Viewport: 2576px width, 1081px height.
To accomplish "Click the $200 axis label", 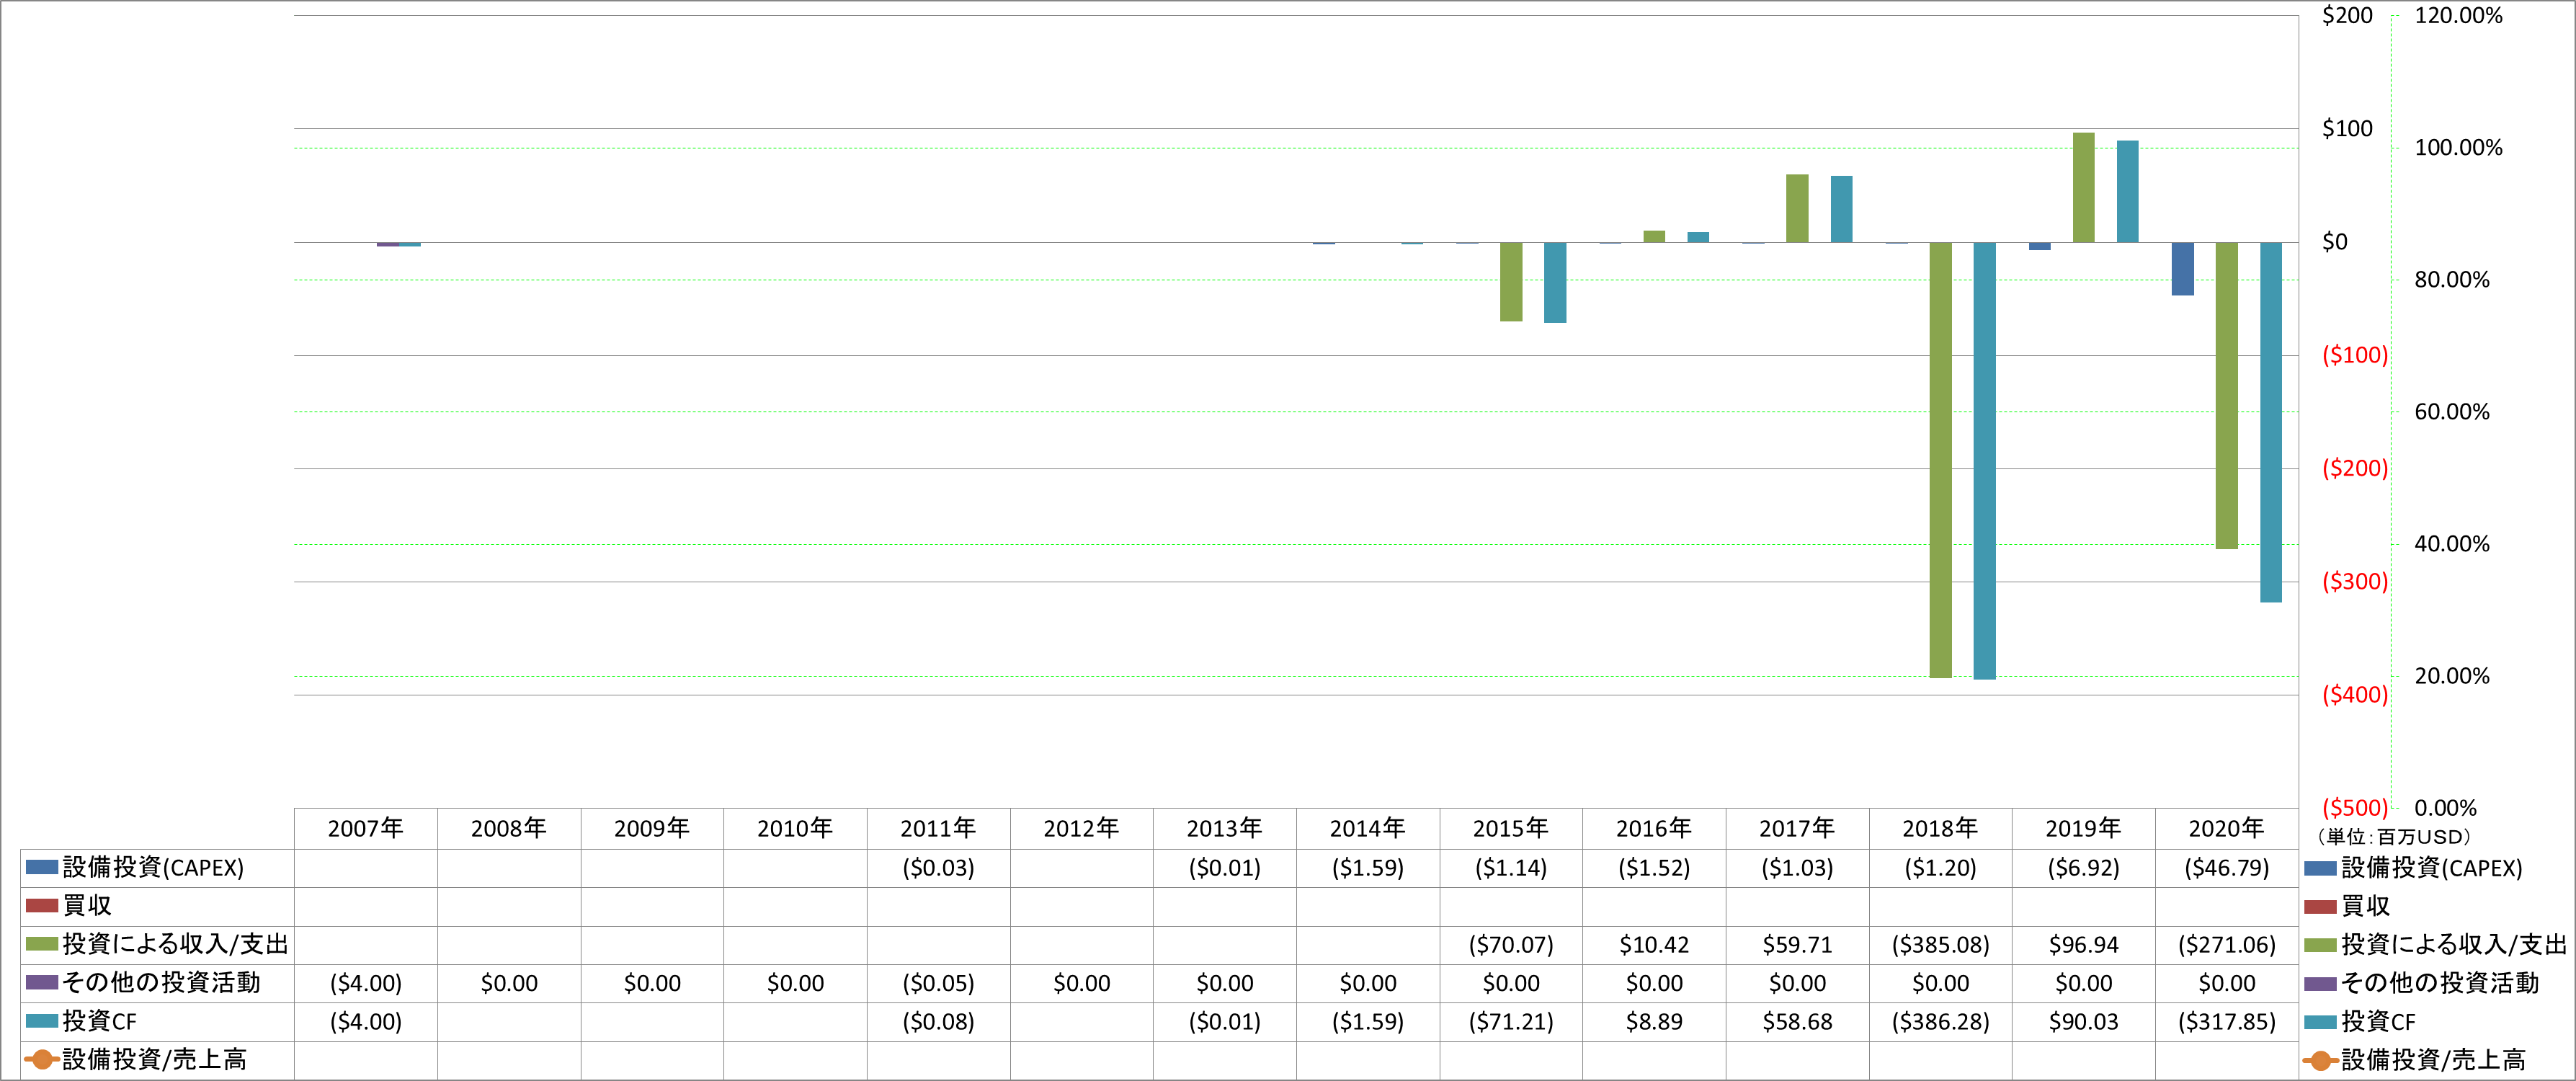I will point(2347,15).
